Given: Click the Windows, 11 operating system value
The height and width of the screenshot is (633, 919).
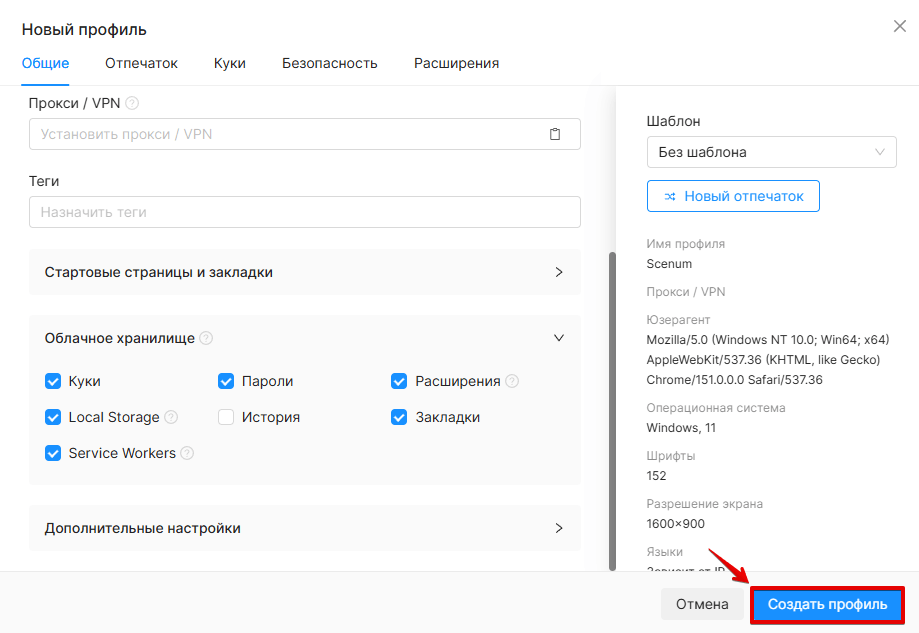Looking at the screenshot, I should 681,428.
